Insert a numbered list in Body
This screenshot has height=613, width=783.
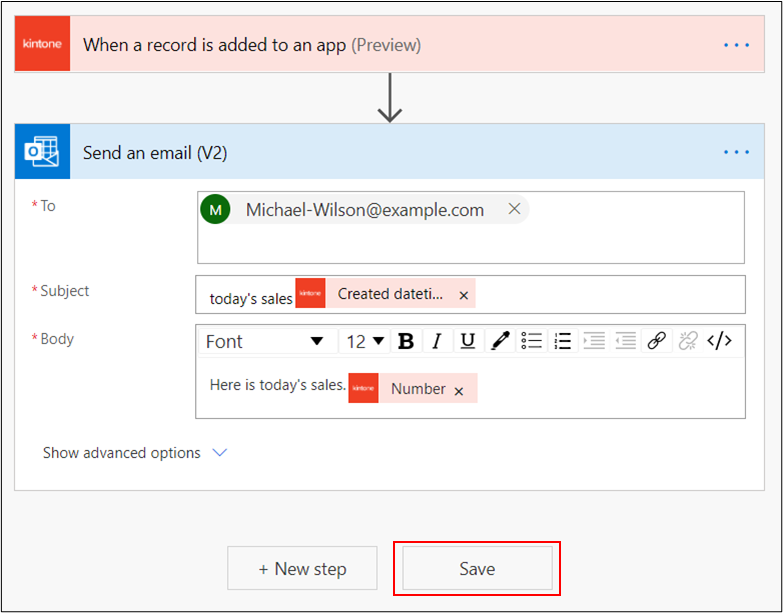(563, 341)
